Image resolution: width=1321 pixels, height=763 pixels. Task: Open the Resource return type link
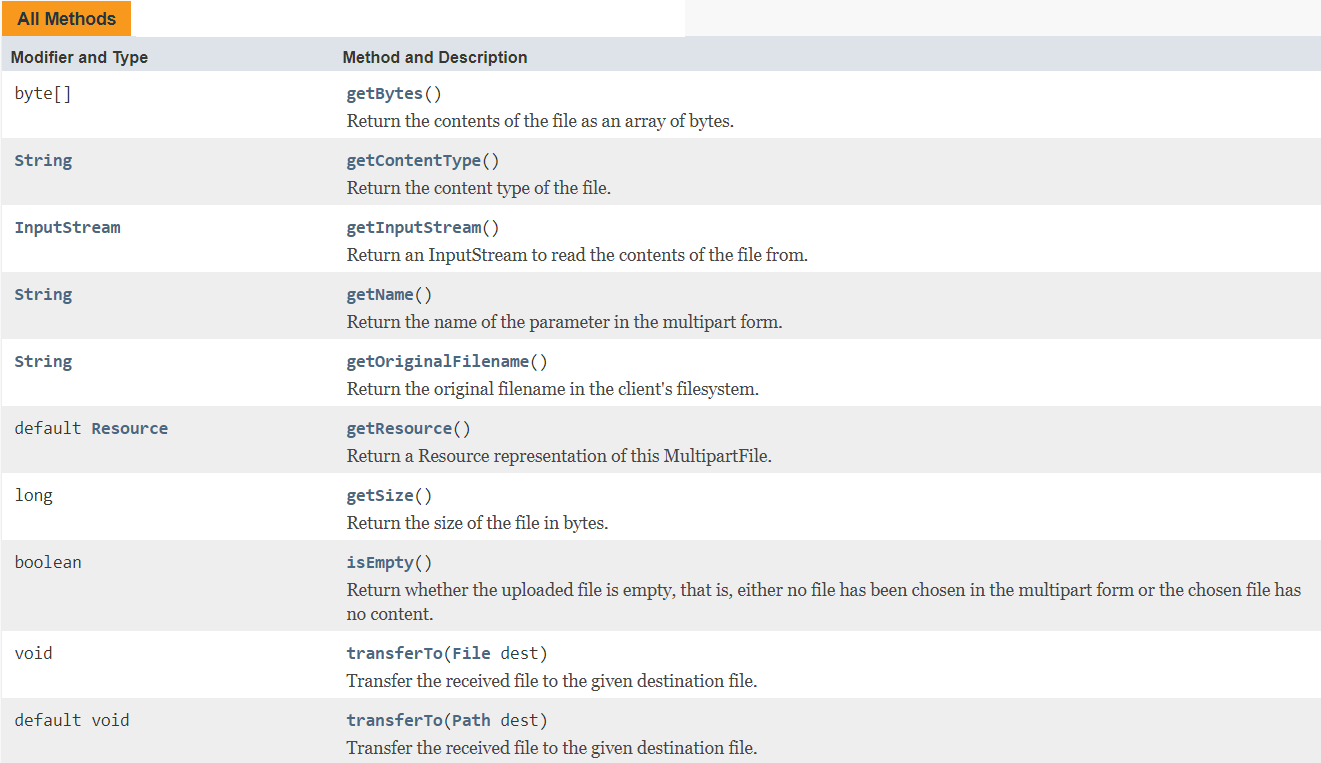pos(130,429)
